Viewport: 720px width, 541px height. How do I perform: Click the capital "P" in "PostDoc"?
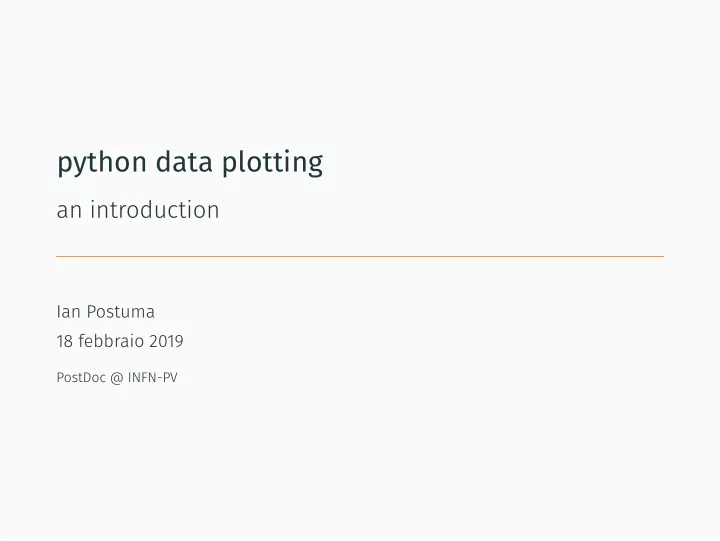(x=60, y=378)
